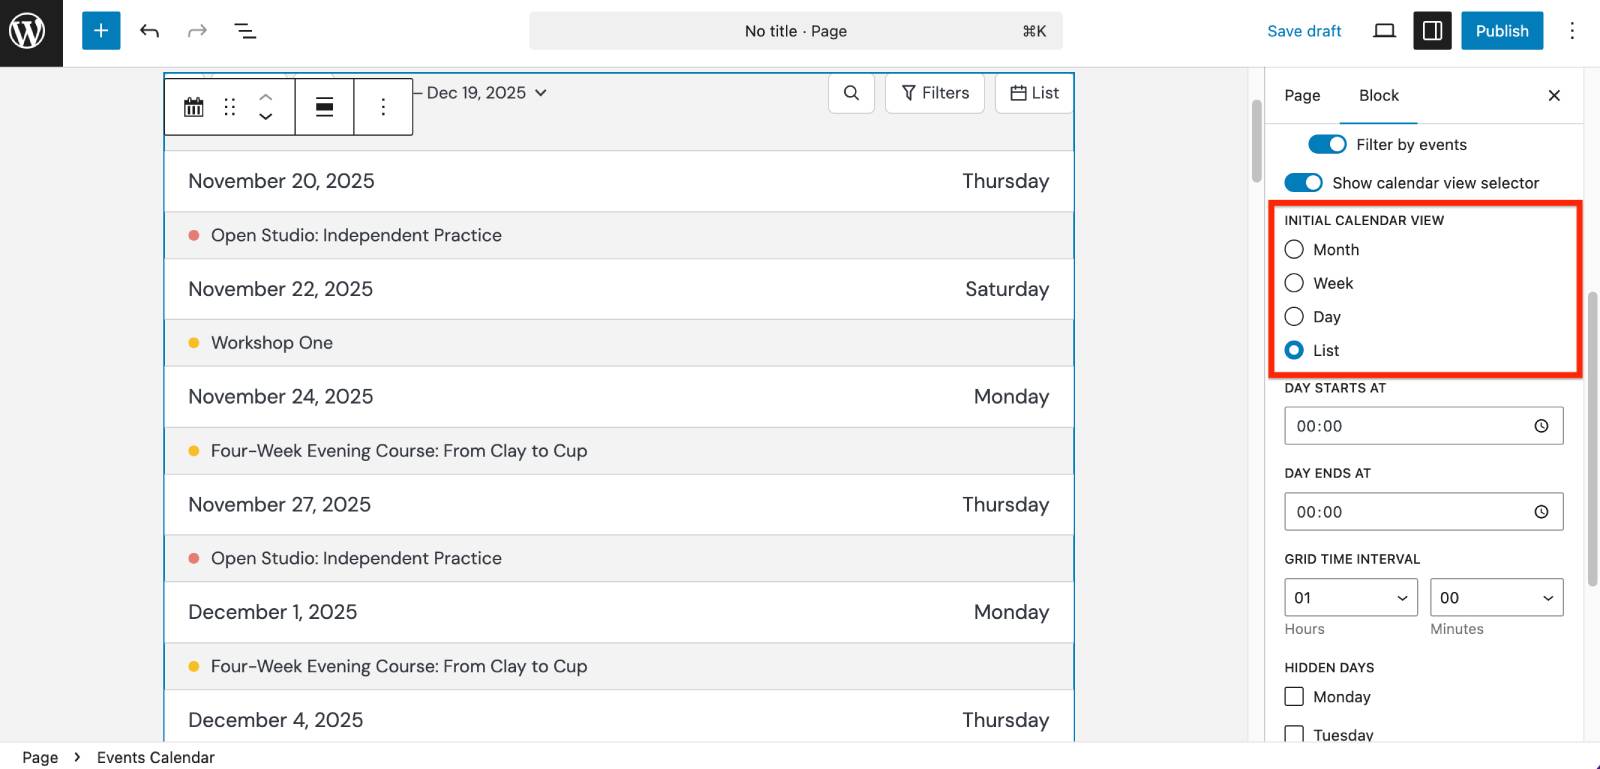The image size is (1600, 769).
Task: Open the Hours dropdown under Grid Time Interval
Action: tap(1350, 597)
